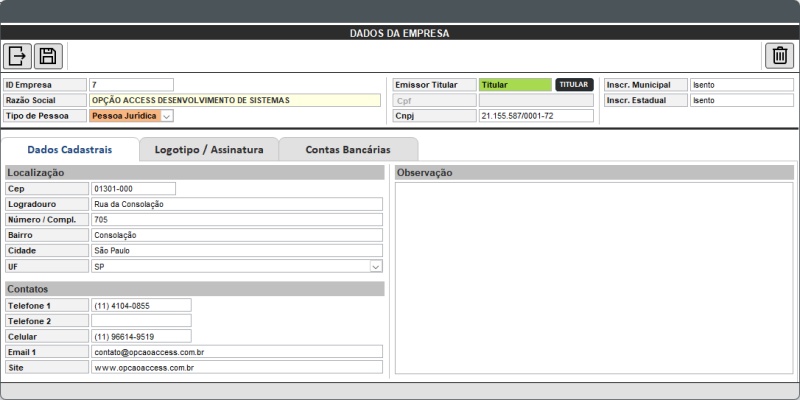Click the Cnpj number field
The image size is (800, 400).
click(x=535, y=116)
